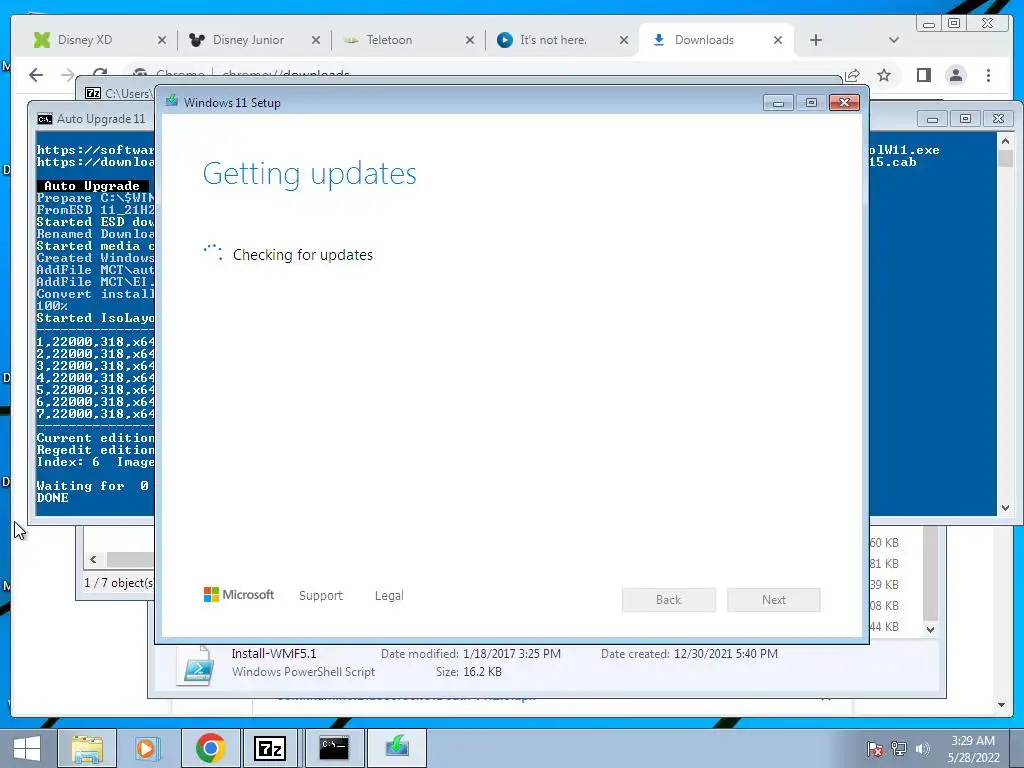Click the Install-WMF5.1 file name
The image size is (1024, 768).
(x=274, y=654)
